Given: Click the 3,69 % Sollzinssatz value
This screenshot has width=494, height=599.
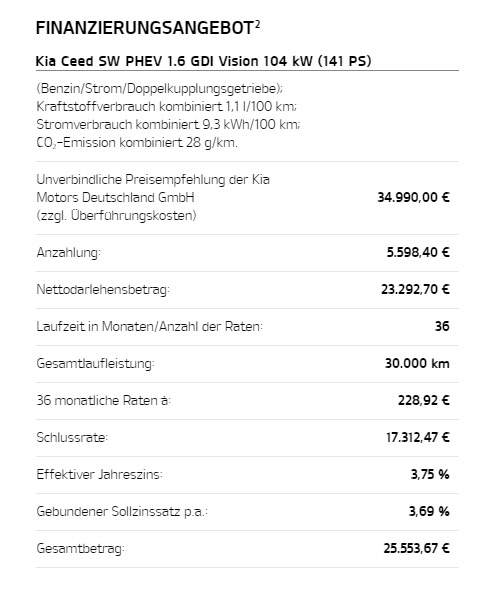Looking at the screenshot, I should pyautogui.click(x=429, y=512).
